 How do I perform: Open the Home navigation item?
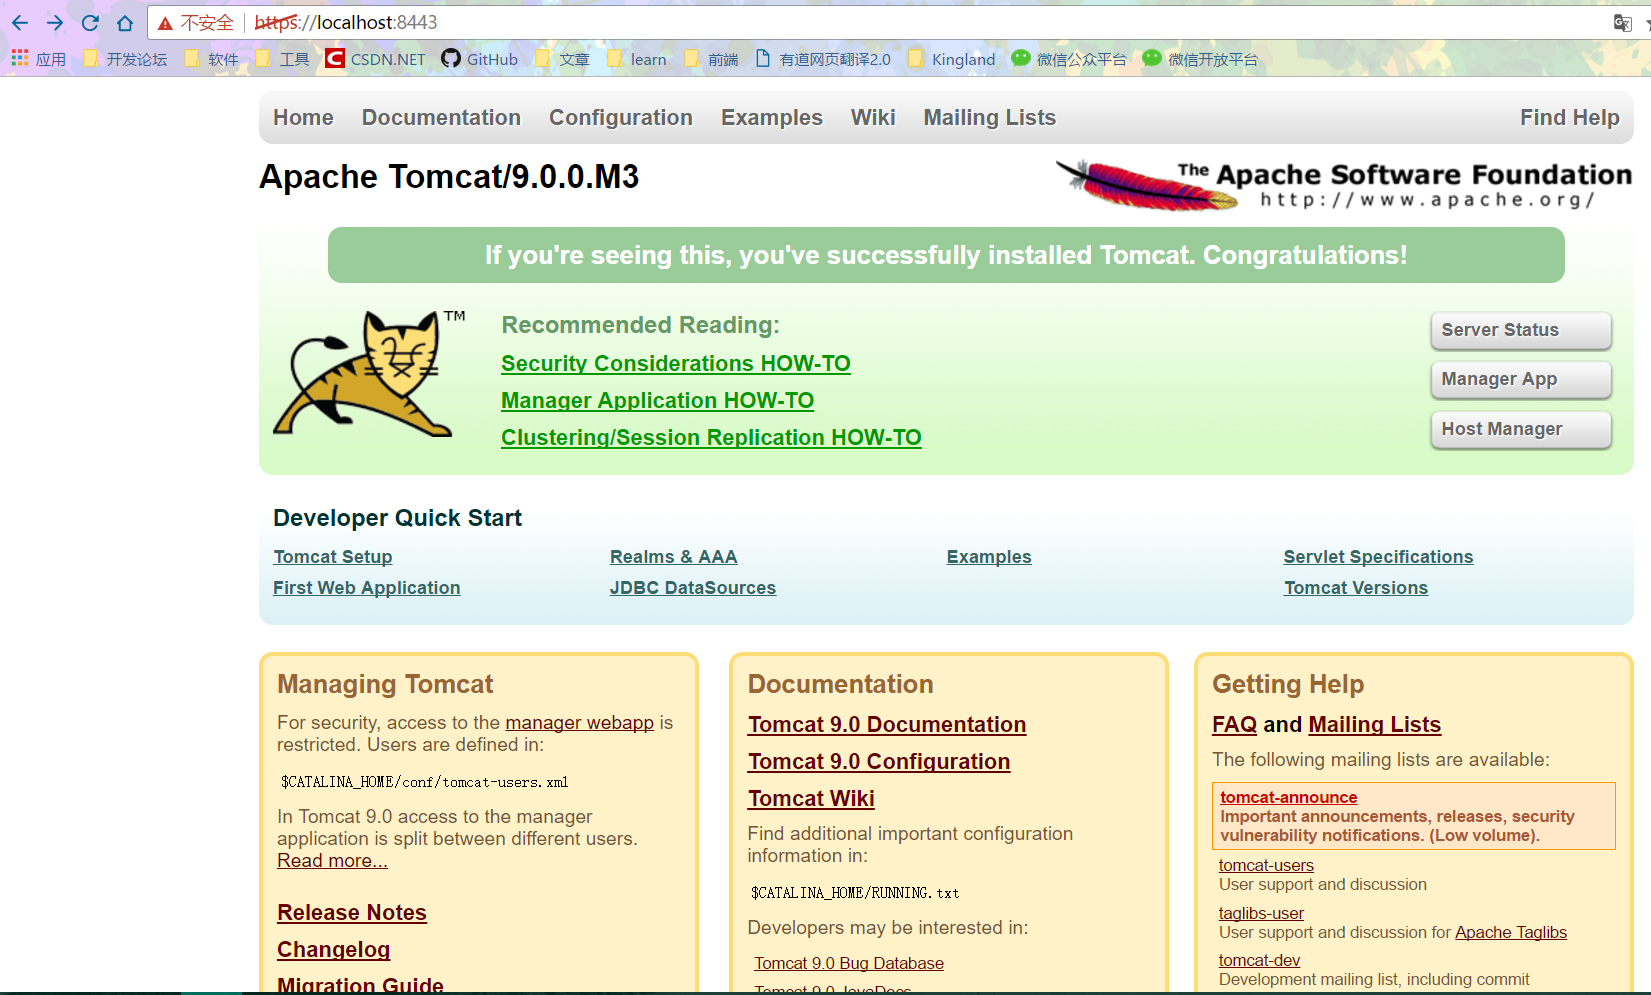point(303,117)
